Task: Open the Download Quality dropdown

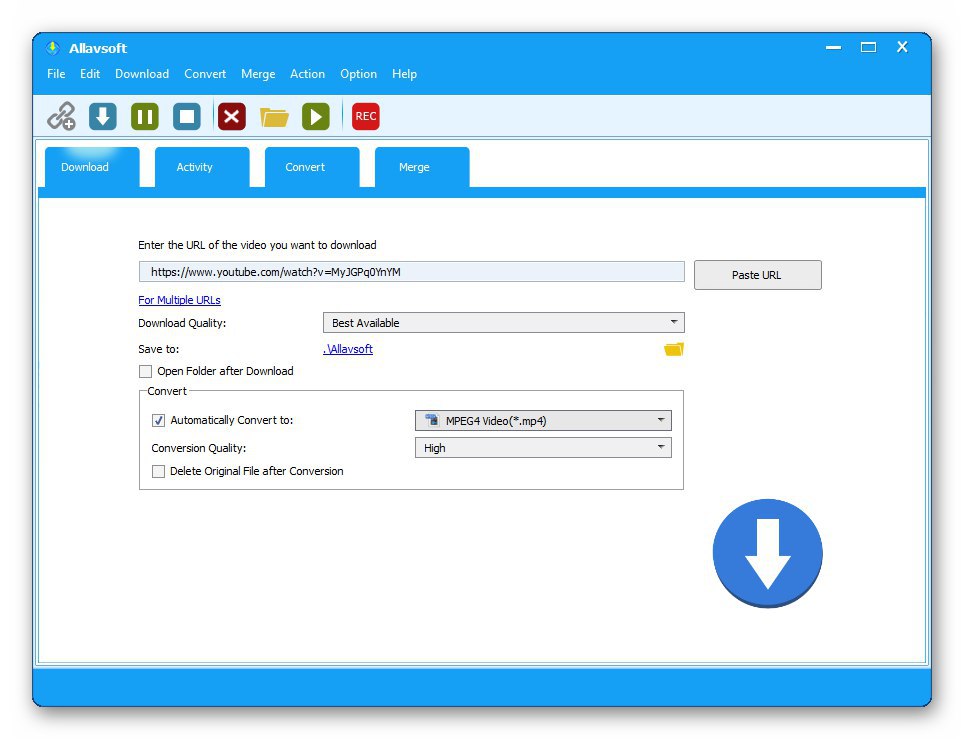Action: point(504,323)
